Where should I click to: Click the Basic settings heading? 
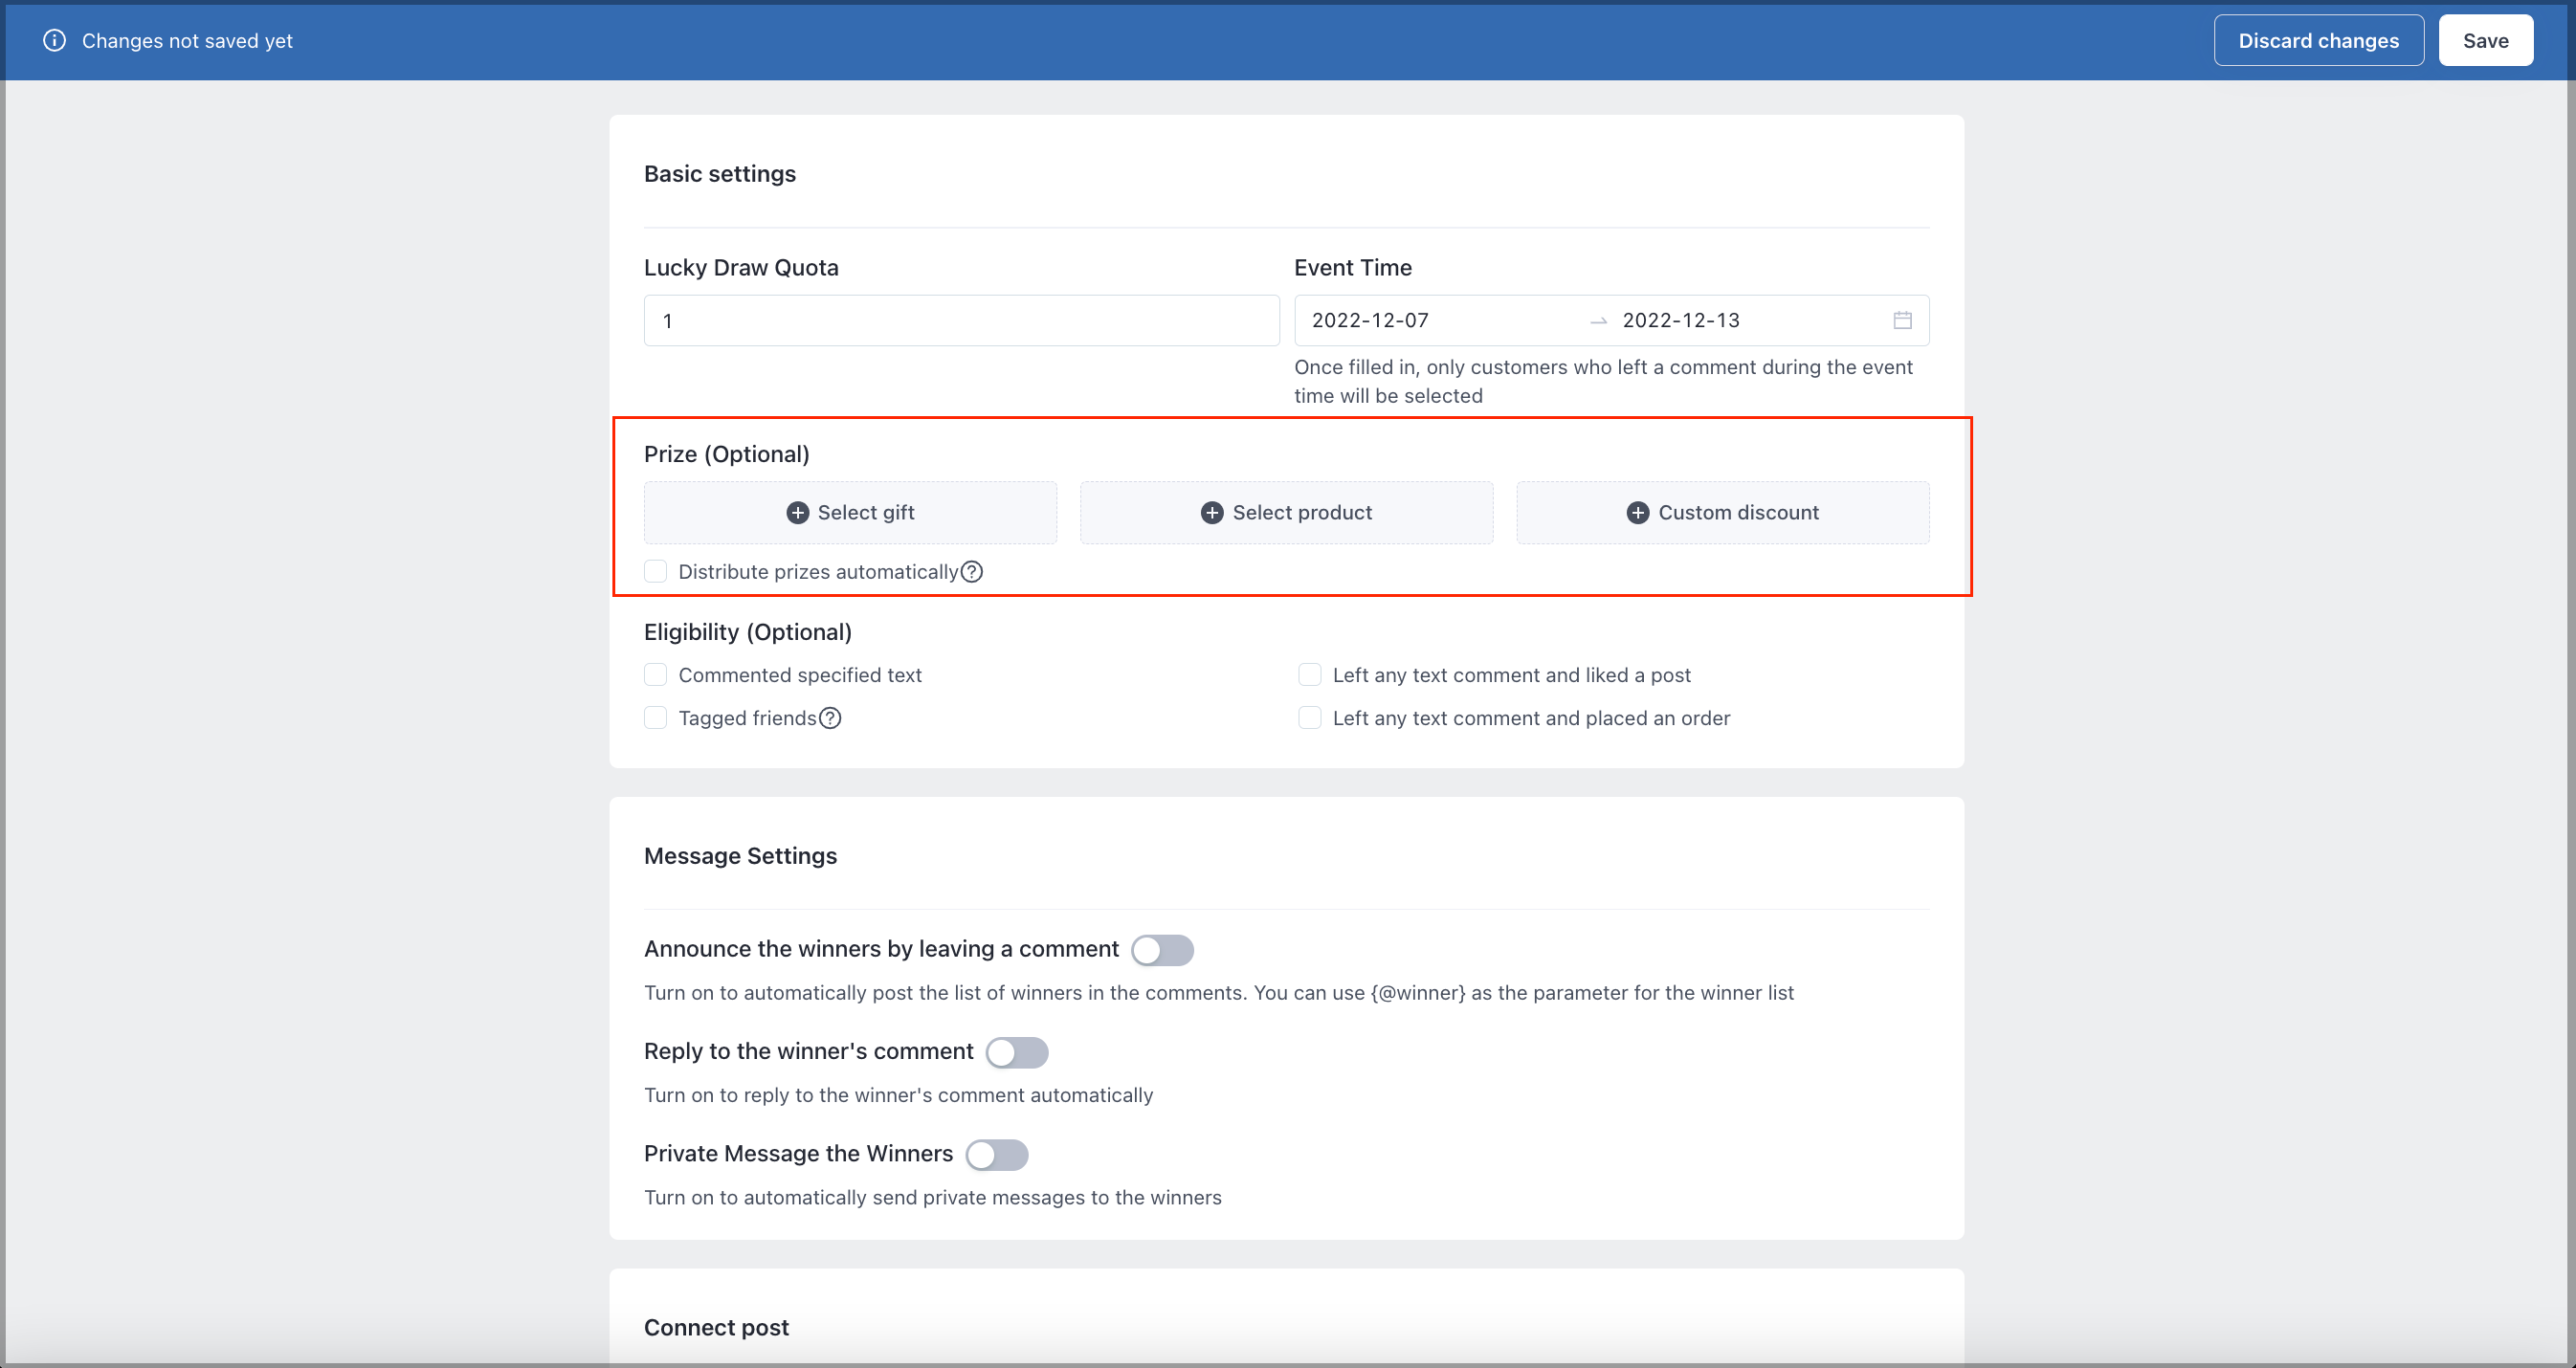click(720, 174)
